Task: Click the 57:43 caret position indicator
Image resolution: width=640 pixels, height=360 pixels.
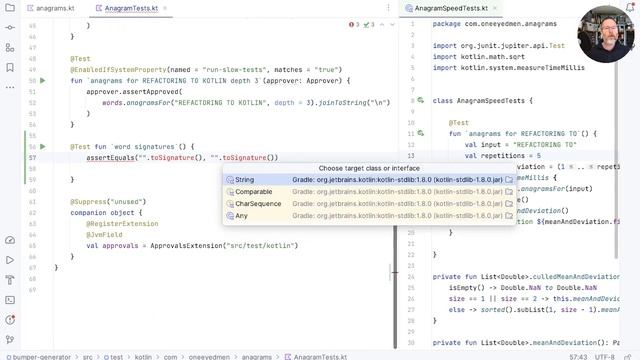Action: (578, 357)
